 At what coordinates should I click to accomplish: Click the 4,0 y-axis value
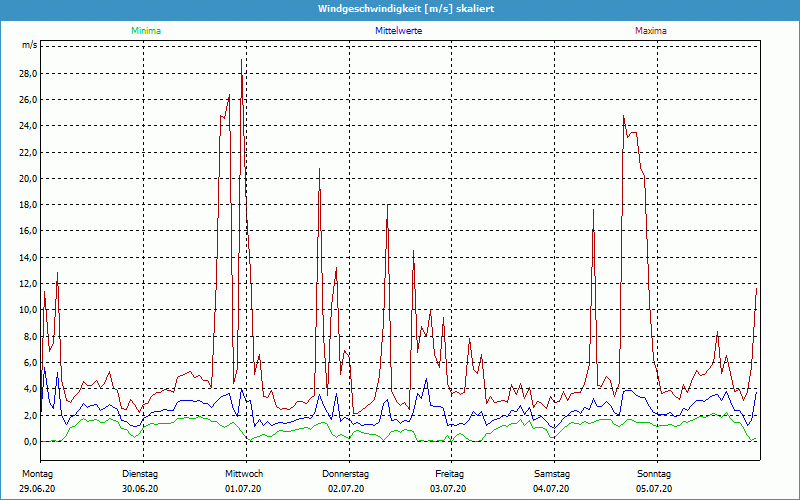pyautogui.click(x=30, y=389)
